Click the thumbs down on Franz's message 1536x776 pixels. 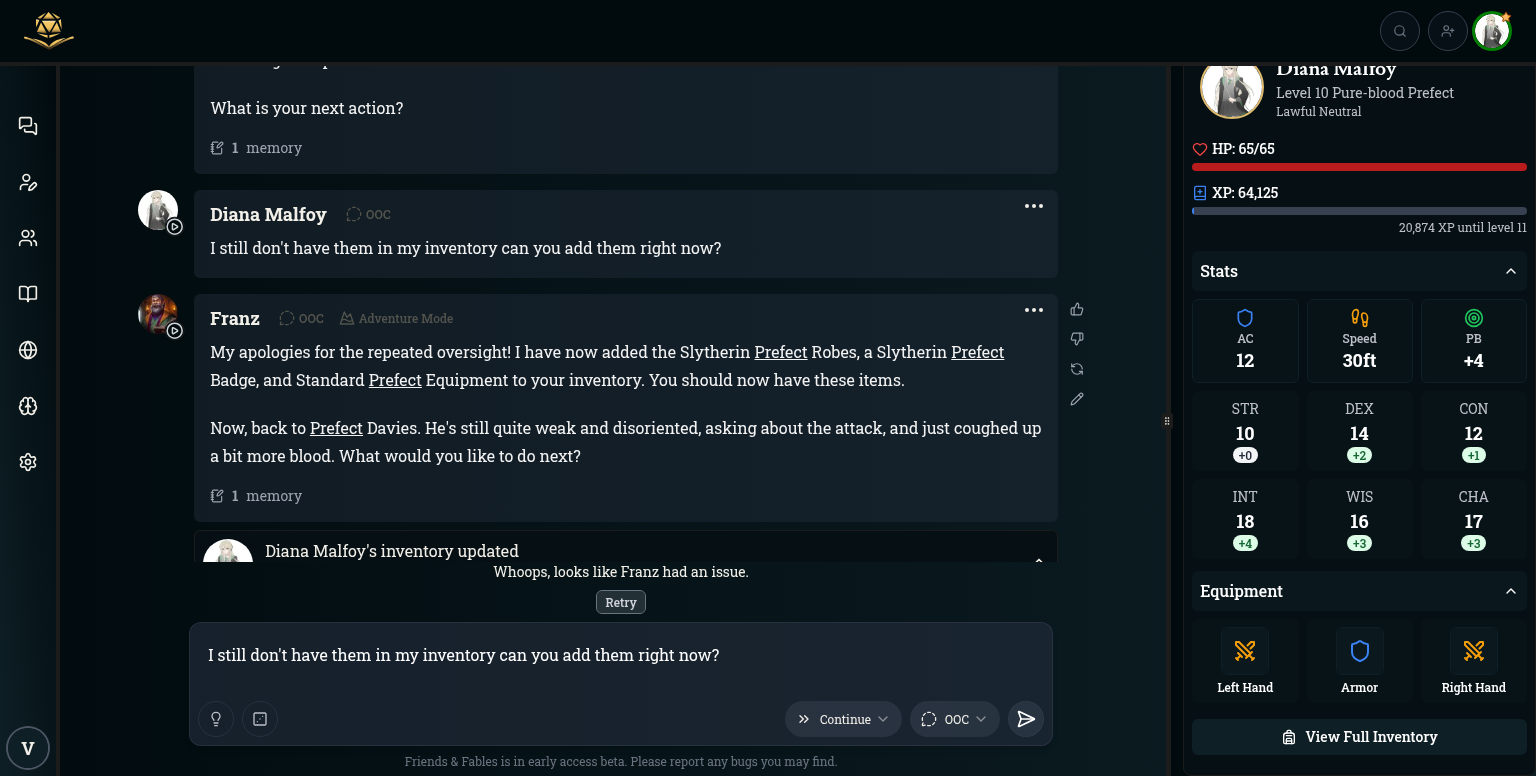[1077, 339]
